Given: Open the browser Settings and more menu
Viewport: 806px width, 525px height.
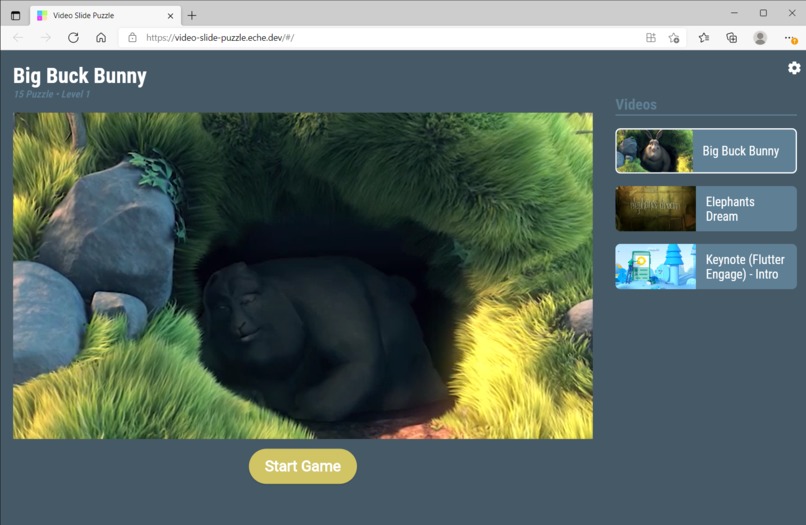Looking at the screenshot, I should tap(790, 38).
